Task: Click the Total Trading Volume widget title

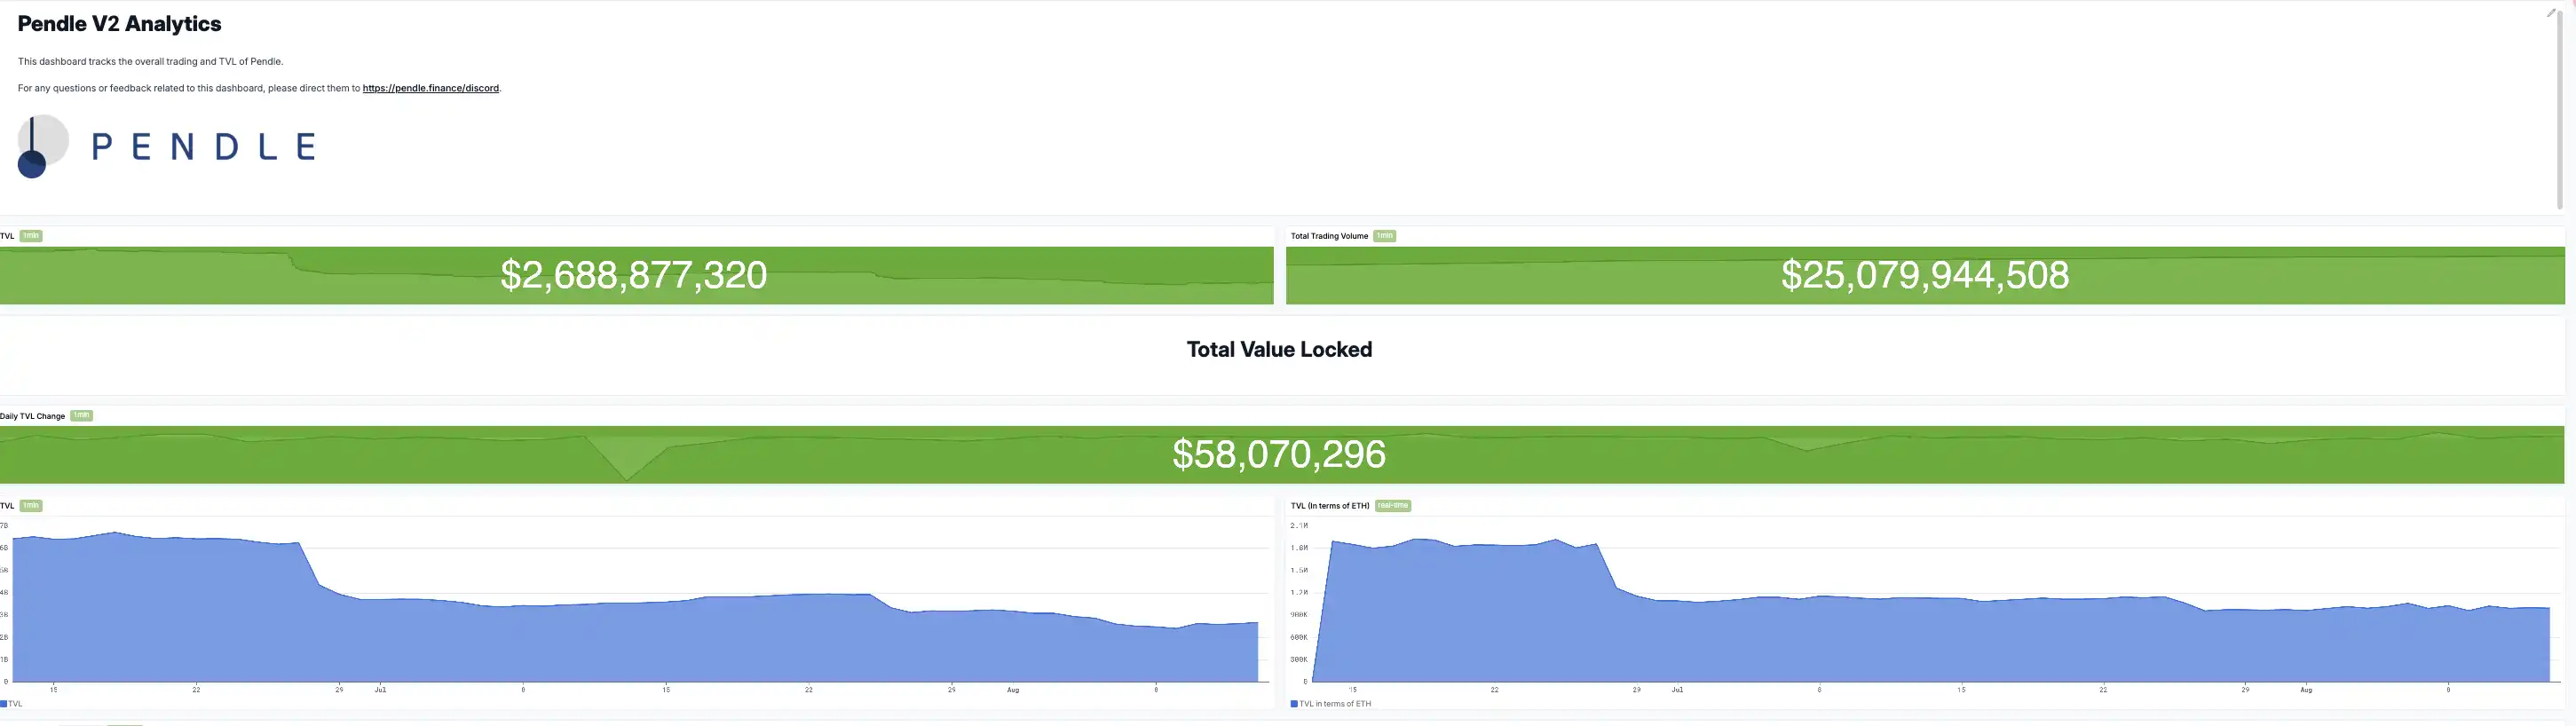Action: click(1328, 236)
